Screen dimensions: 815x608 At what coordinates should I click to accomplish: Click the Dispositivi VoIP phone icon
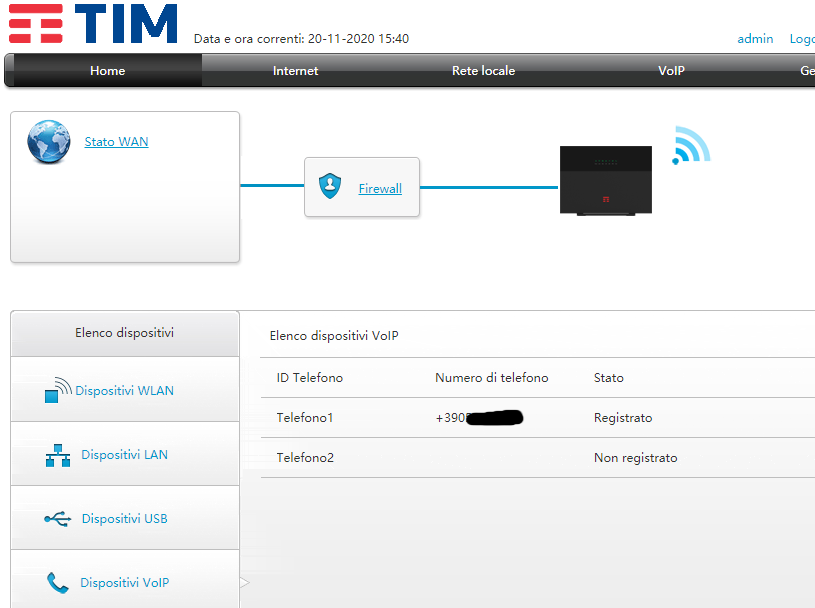pyautogui.click(x=57, y=583)
